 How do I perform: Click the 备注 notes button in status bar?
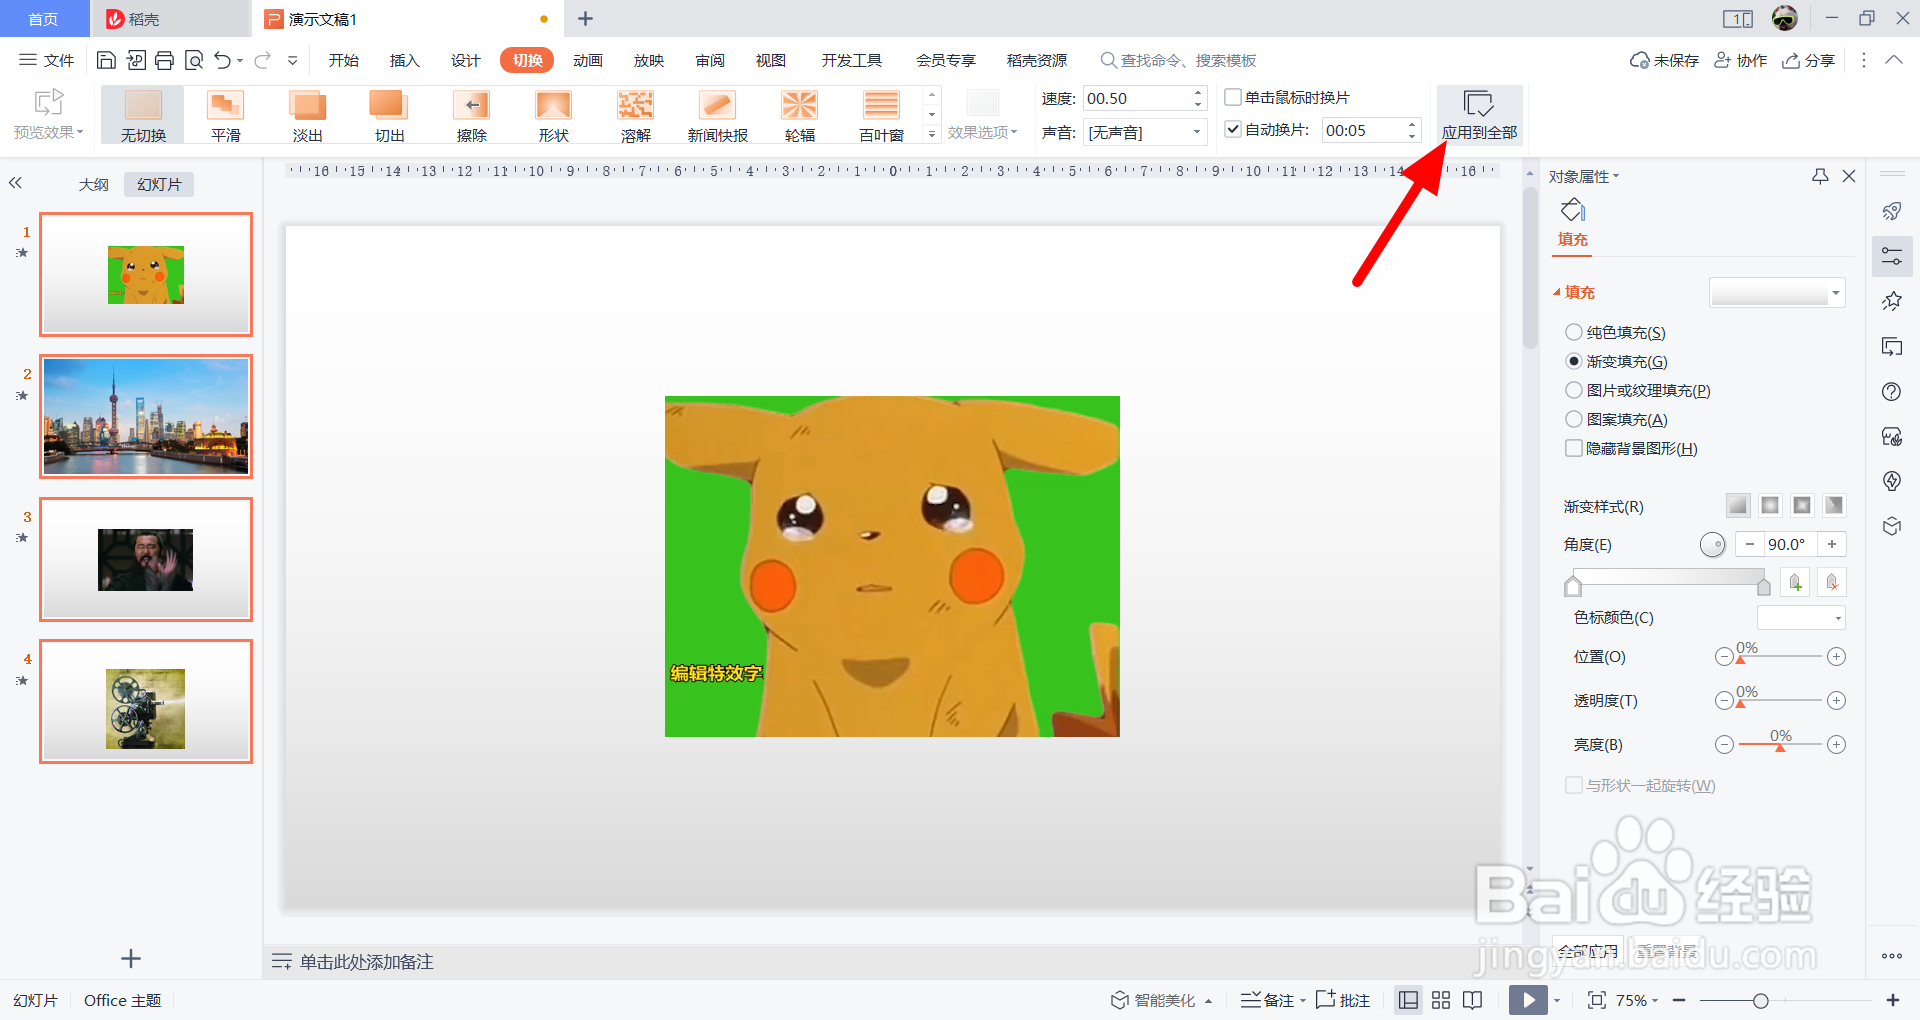click(x=1268, y=1000)
